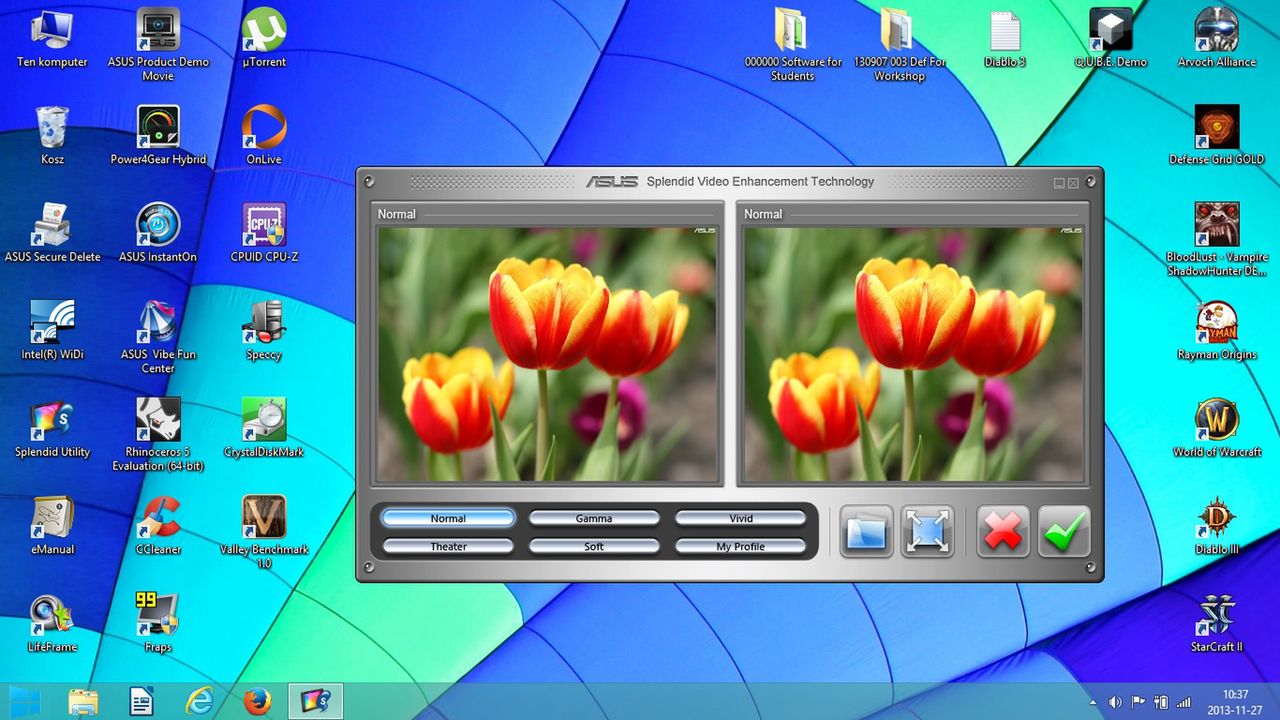Click the right tulip preview image
The width and height of the screenshot is (1280, 720).
914,354
